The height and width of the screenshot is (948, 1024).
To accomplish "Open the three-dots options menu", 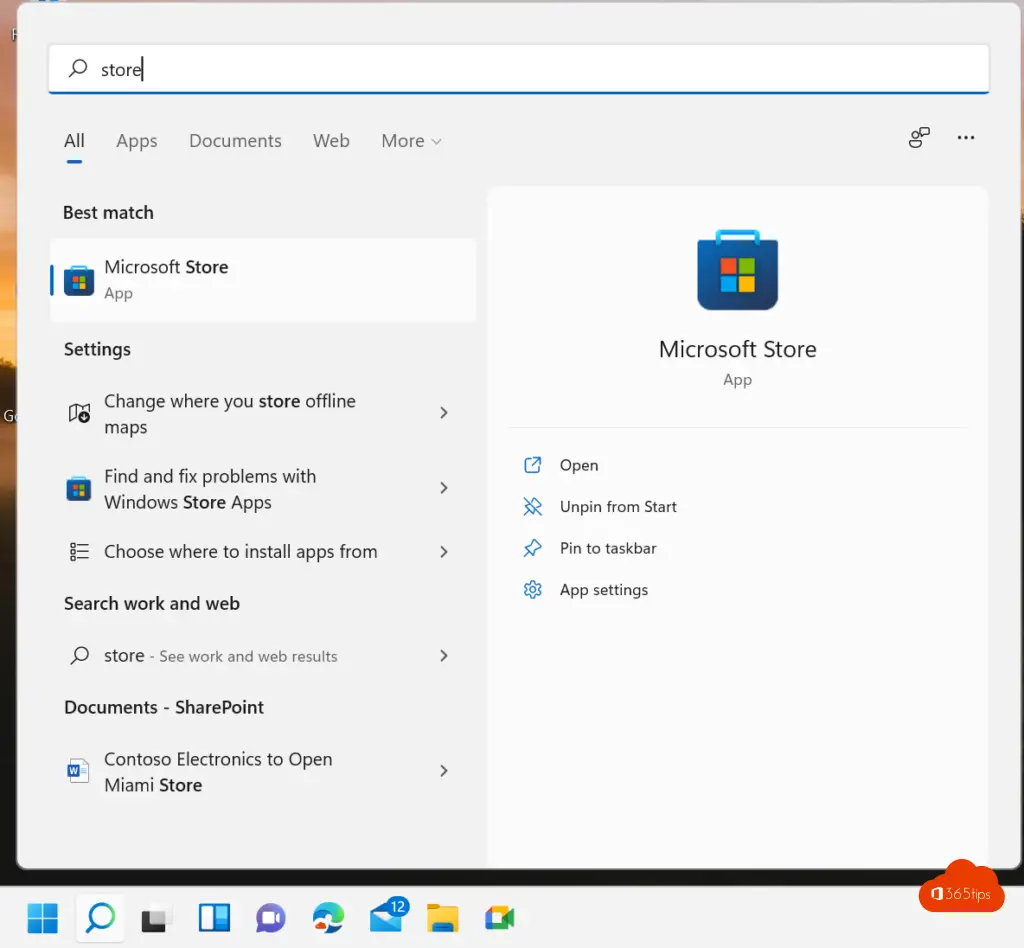I will point(965,137).
